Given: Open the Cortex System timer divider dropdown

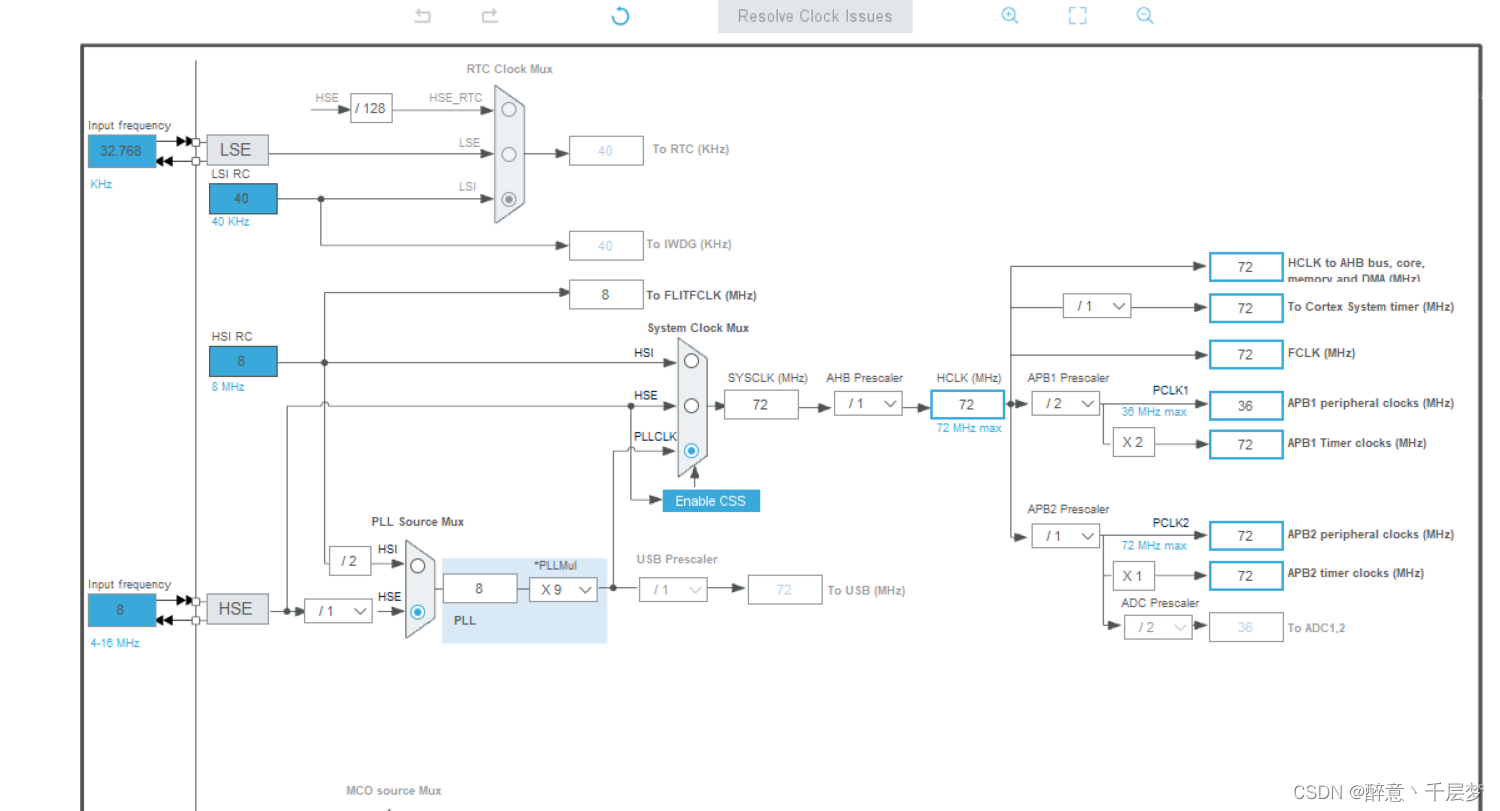Looking at the screenshot, I should (1097, 306).
